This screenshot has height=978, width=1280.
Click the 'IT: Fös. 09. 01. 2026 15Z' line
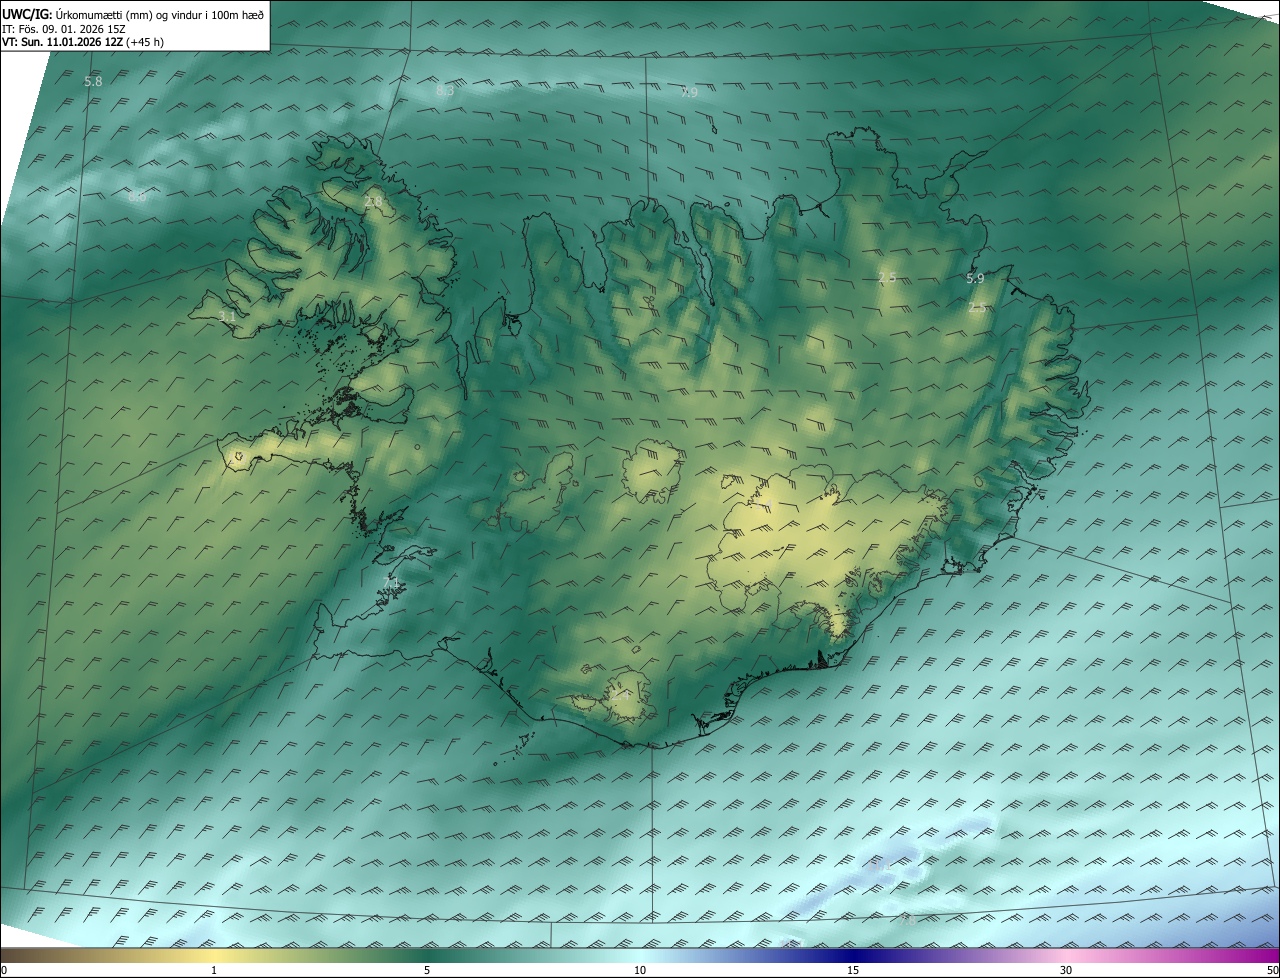point(63,29)
